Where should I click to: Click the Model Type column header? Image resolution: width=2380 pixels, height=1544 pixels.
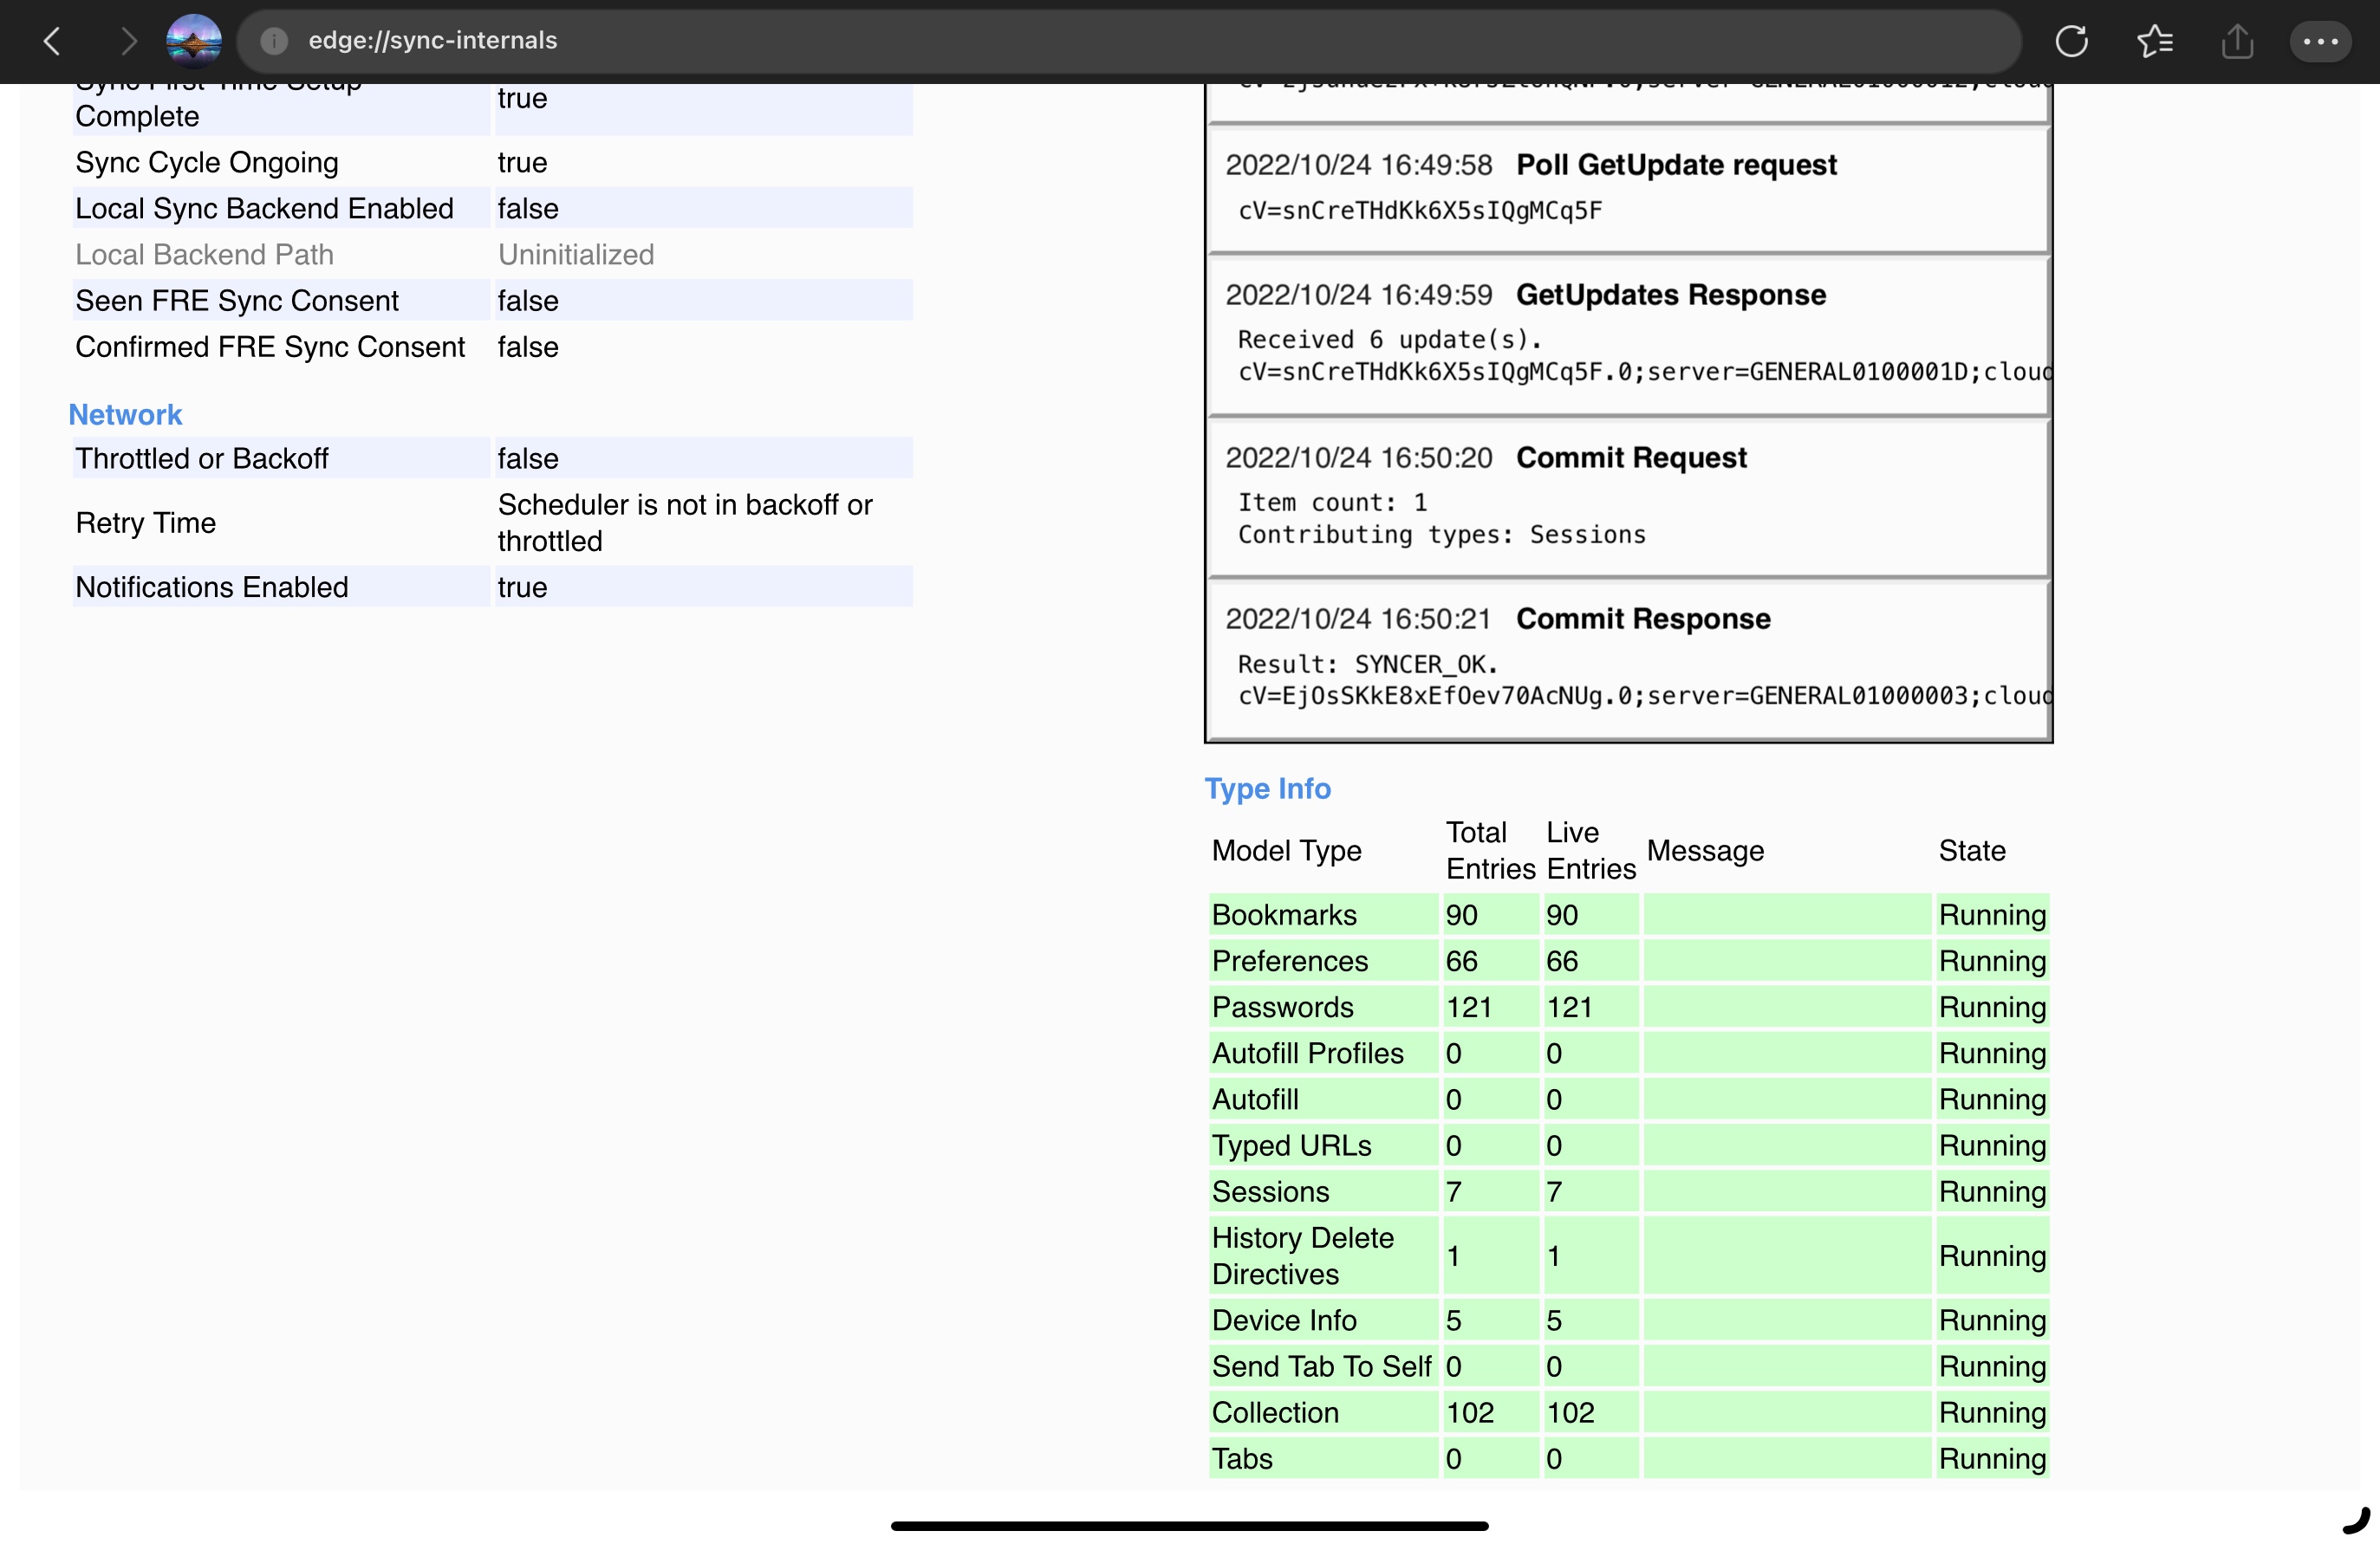[x=1286, y=850]
